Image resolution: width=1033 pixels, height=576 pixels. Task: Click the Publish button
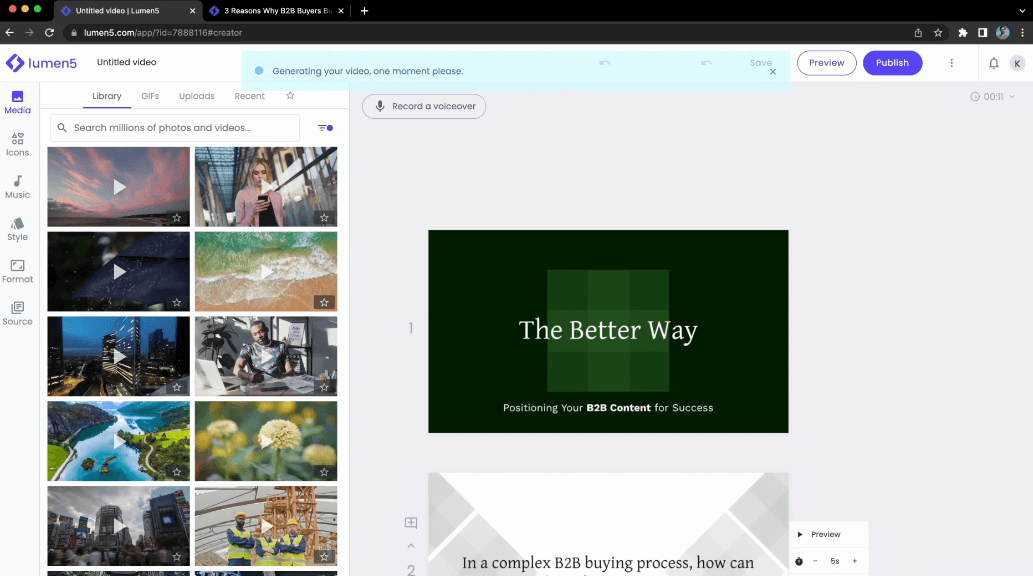click(892, 62)
